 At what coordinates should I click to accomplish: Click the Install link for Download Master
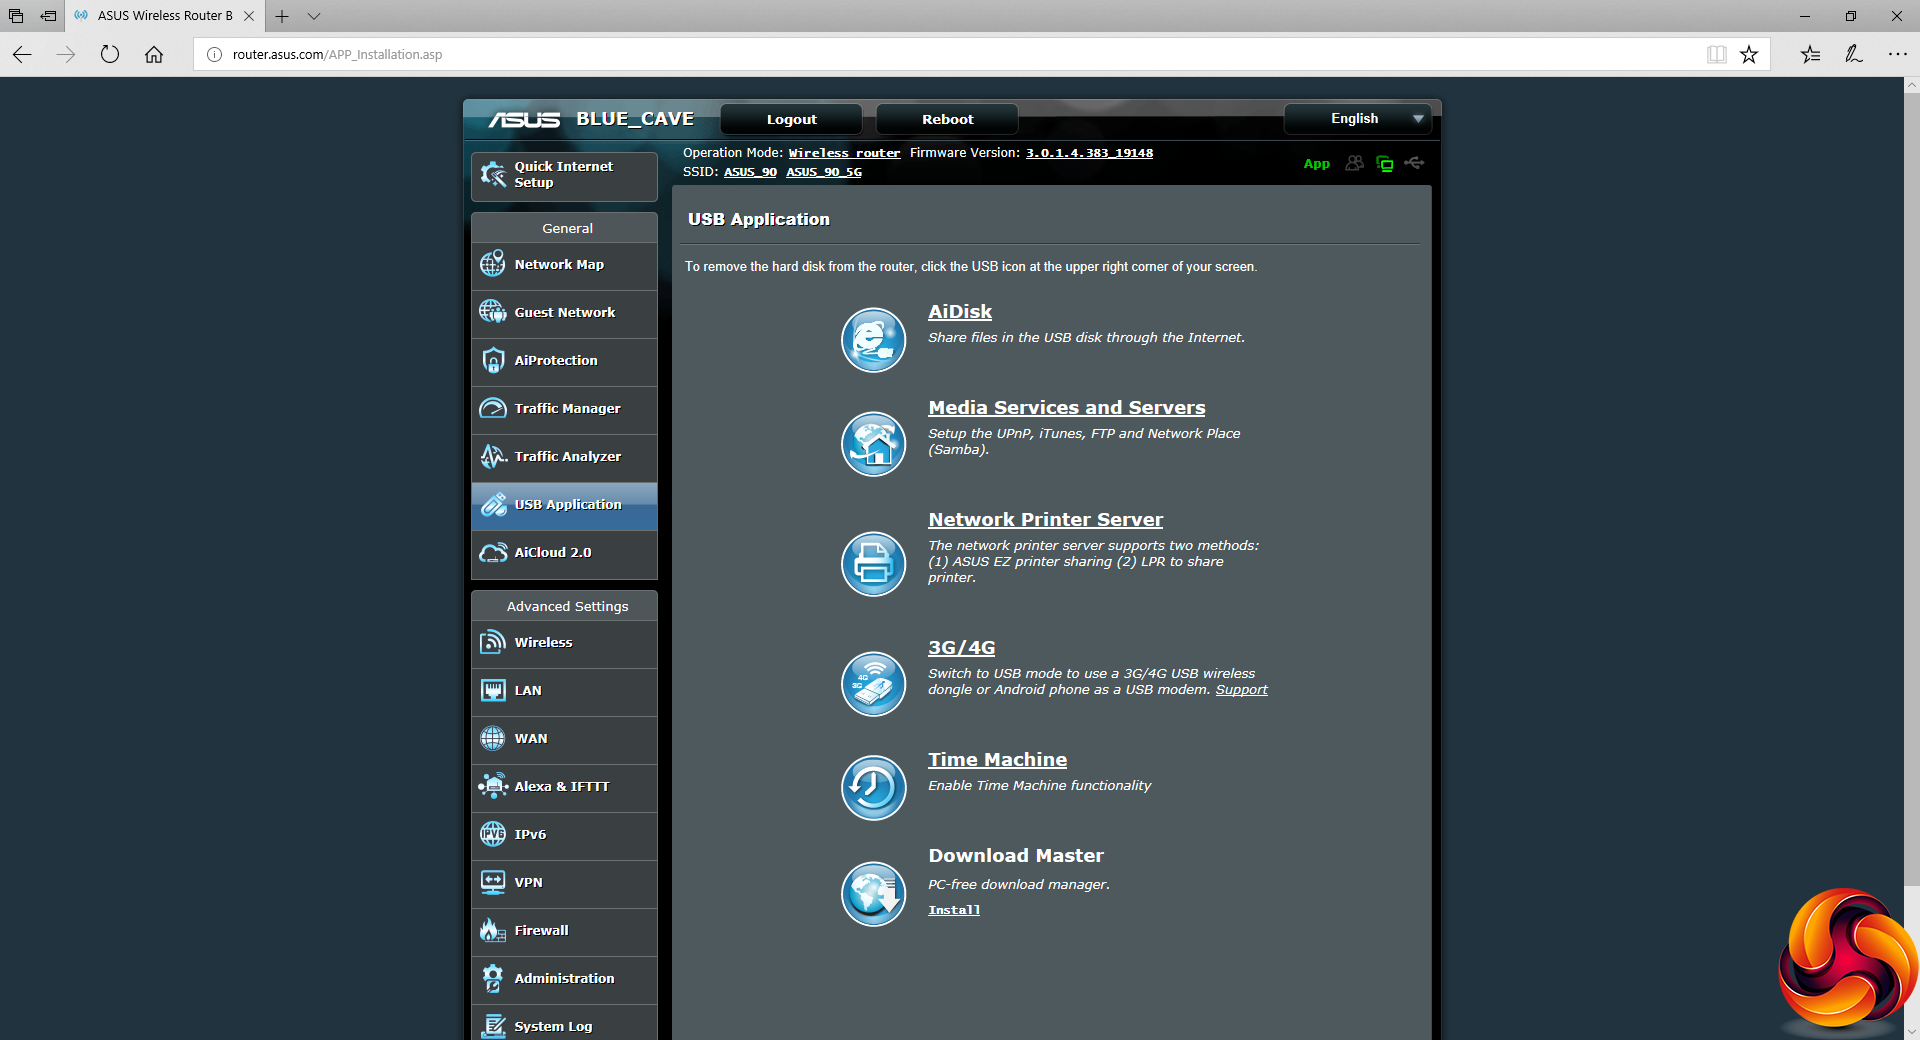coord(954,910)
